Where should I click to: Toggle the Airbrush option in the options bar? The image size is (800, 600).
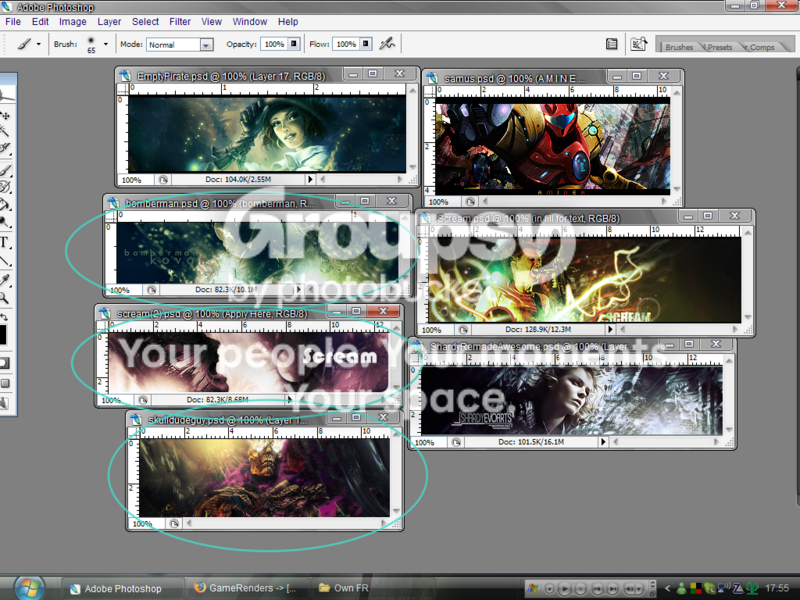coord(387,44)
